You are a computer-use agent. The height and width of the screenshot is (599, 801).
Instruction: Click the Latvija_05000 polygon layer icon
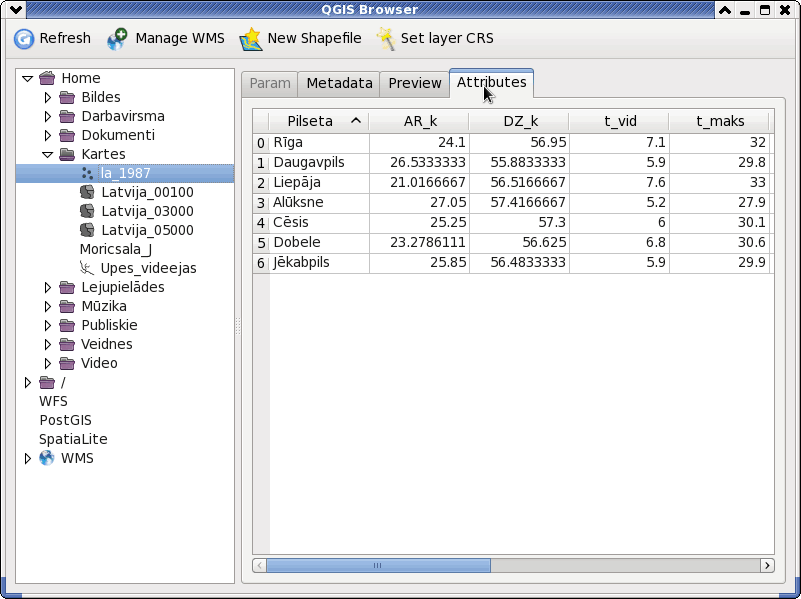[87, 230]
